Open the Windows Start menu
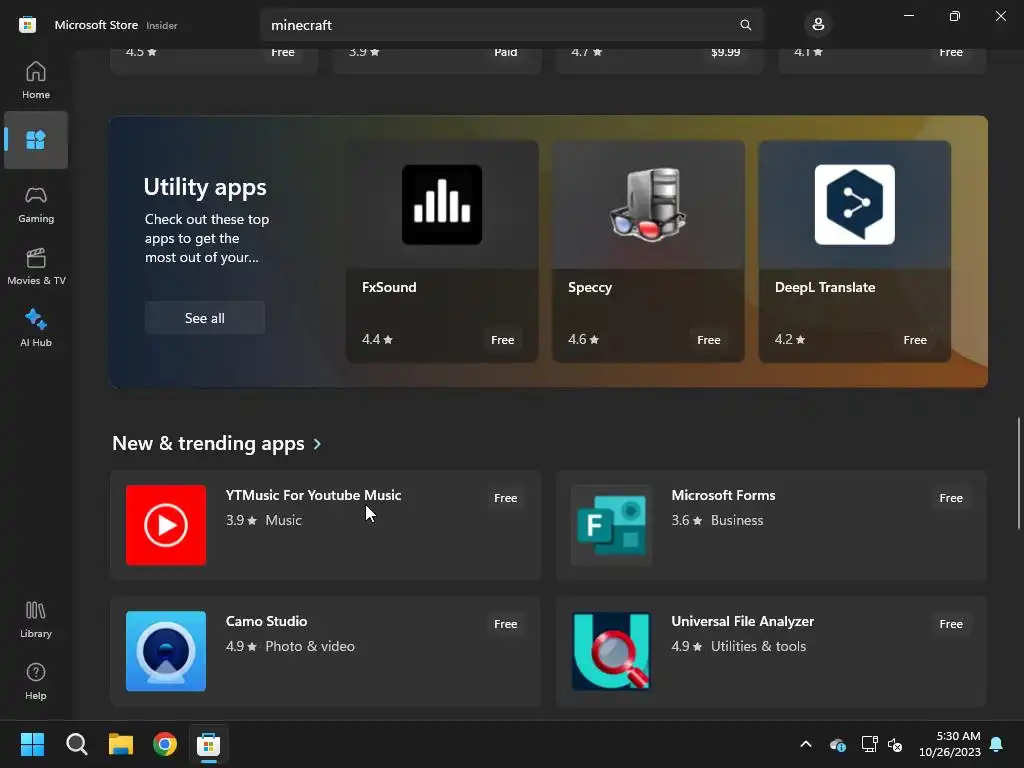 tap(32, 744)
